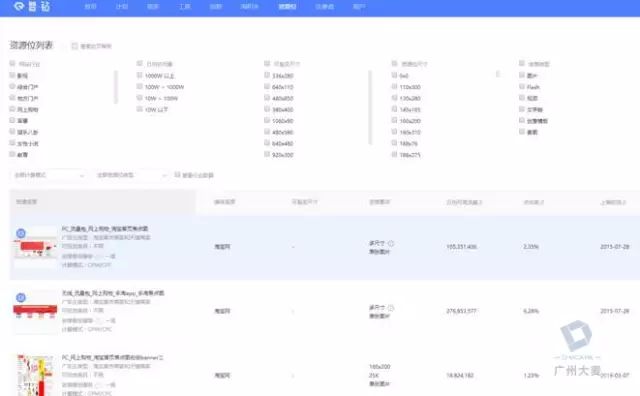640x396 pixels.
Task: Open the highlighted tab in the blue navigation bar
Action: (287, 7)
